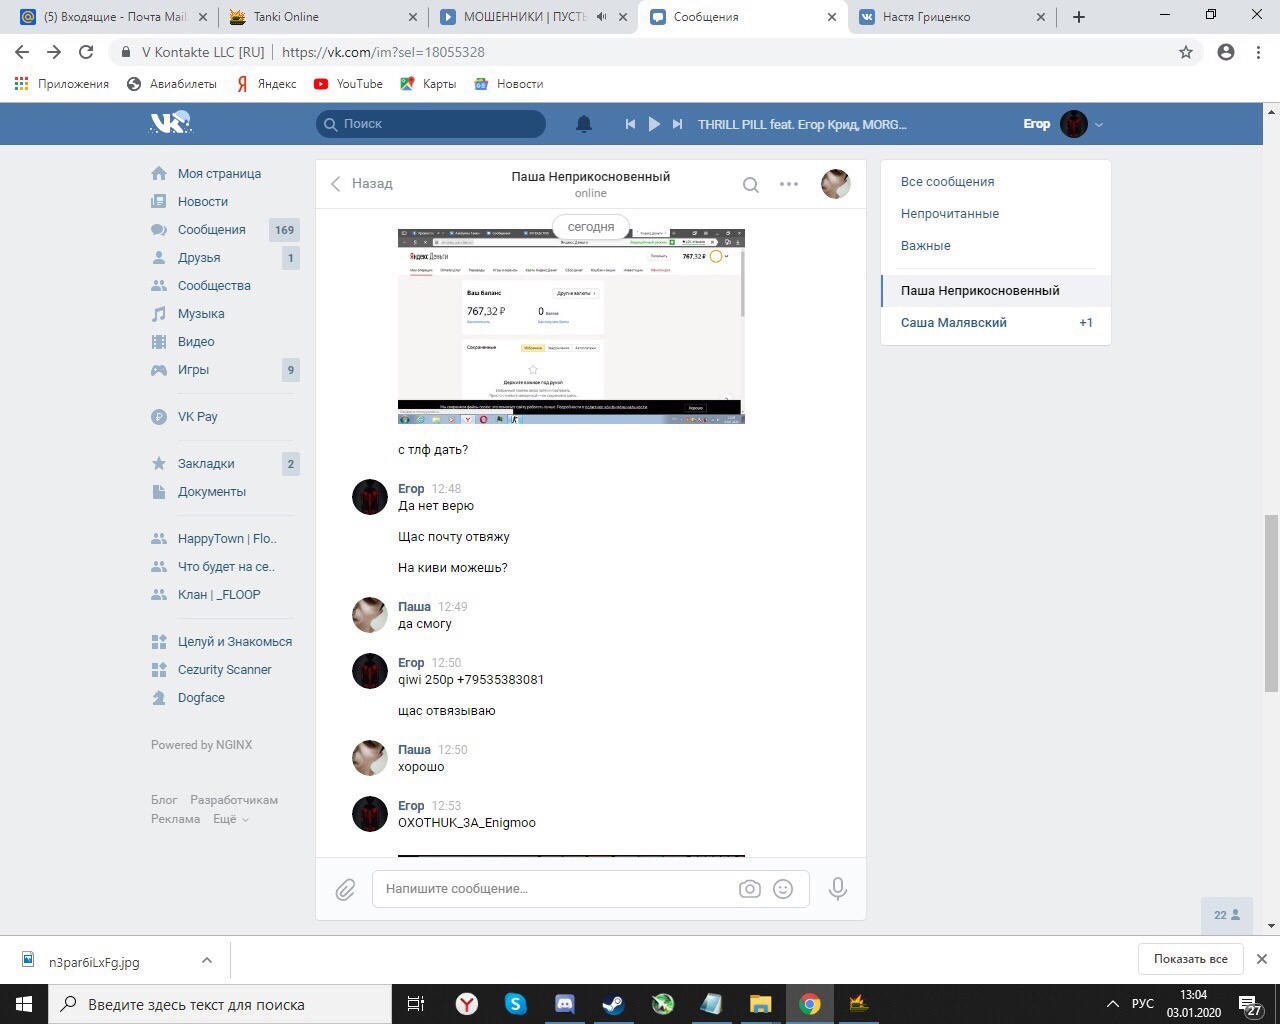Open the emoji smiley picker
1280x1024 pixels.
point(783,889)
